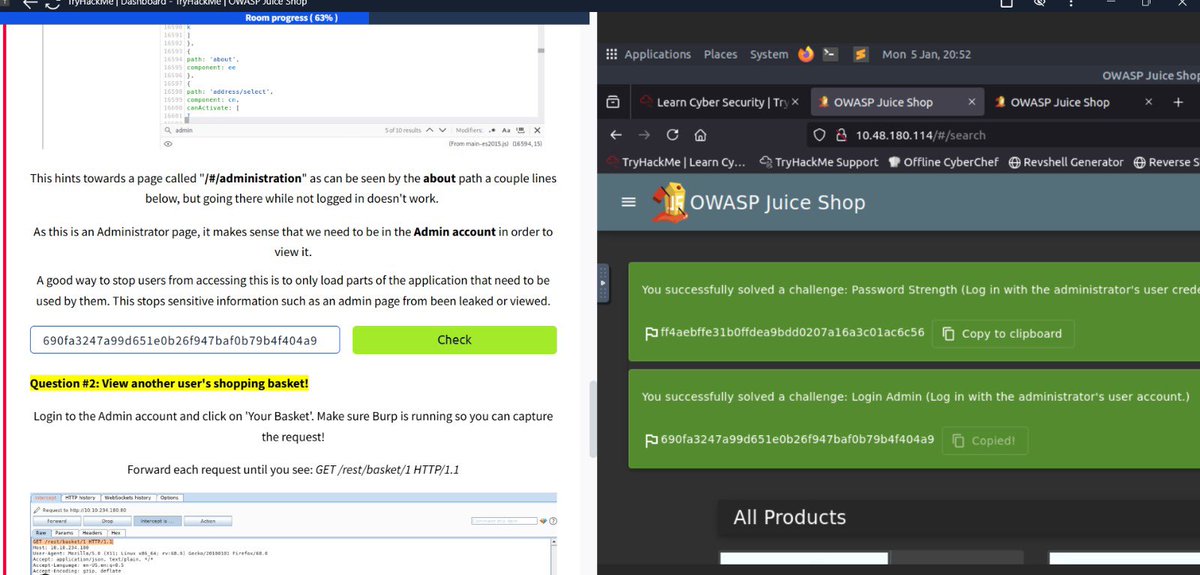Toggle case-sensitive Aa modifier
Screen dimensions: 1200x575
[506, 130]
